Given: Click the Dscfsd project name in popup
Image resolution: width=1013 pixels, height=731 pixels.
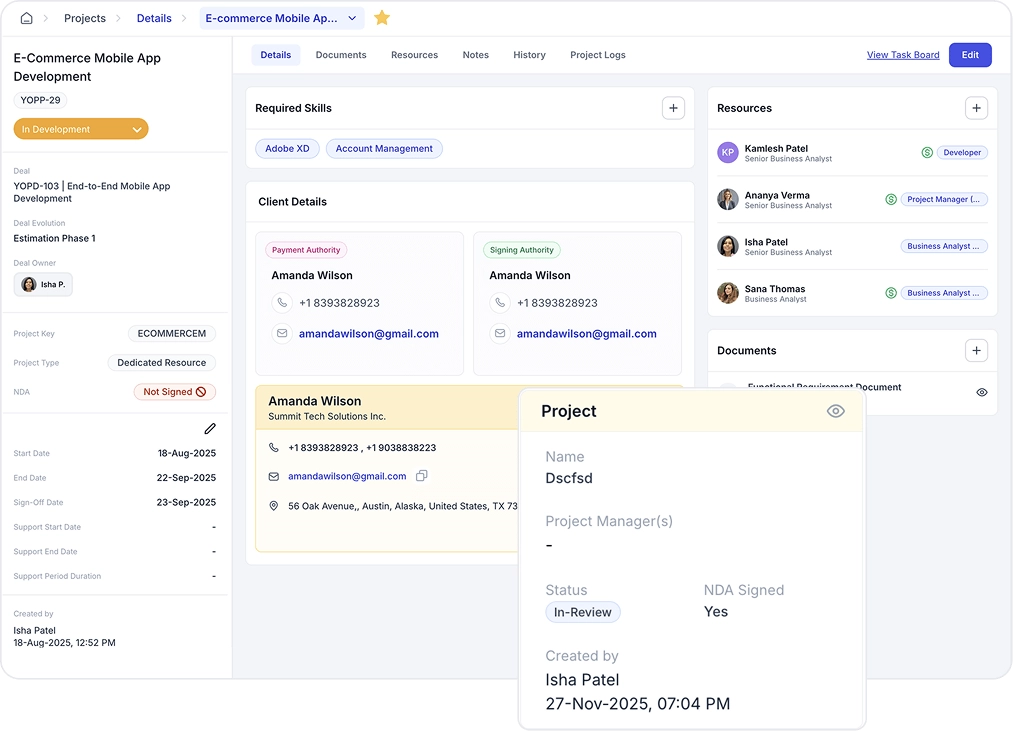Looking at the screenshot, I should point(569,478).
